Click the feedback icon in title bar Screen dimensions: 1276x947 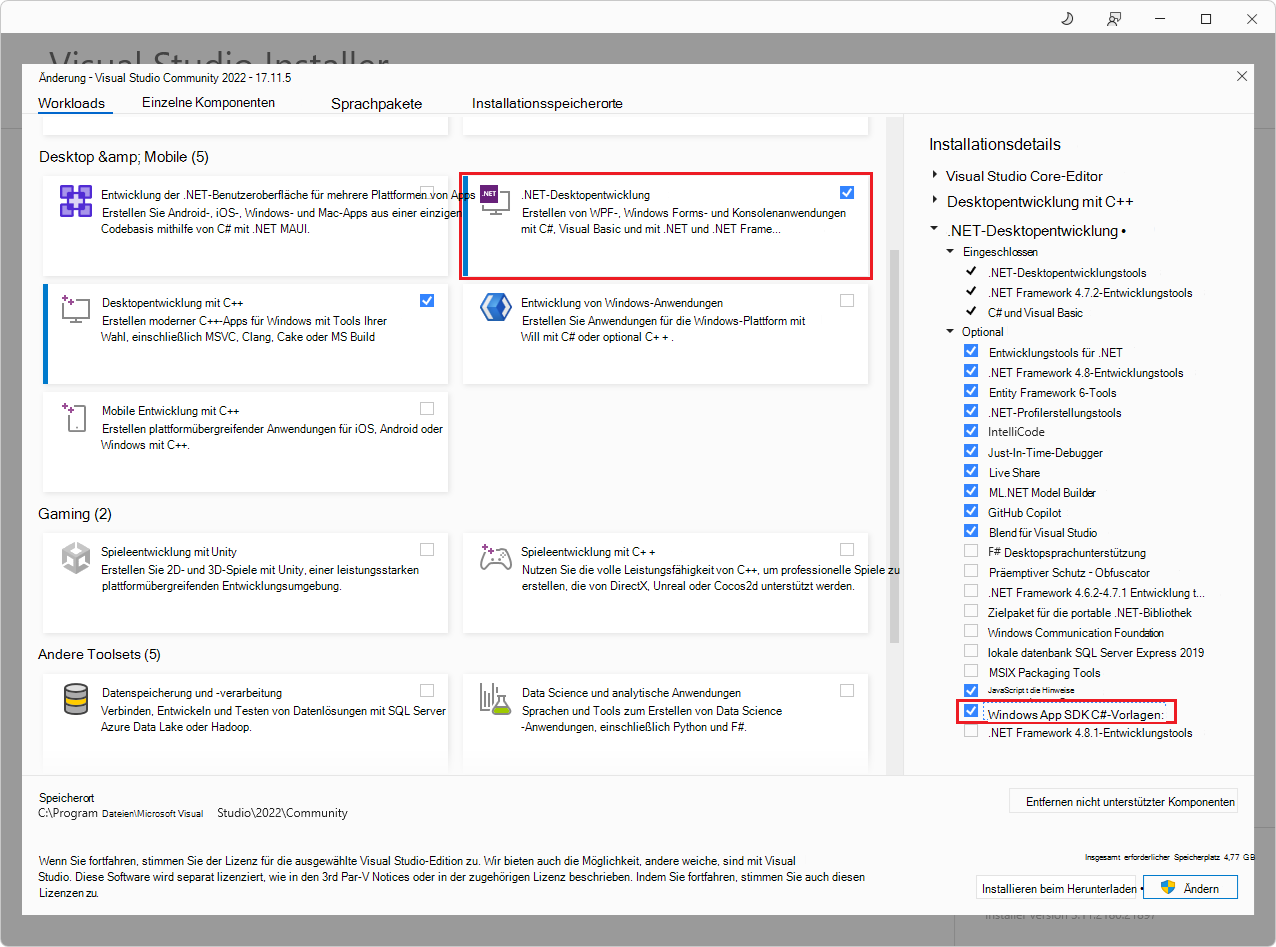point(1113,19)
